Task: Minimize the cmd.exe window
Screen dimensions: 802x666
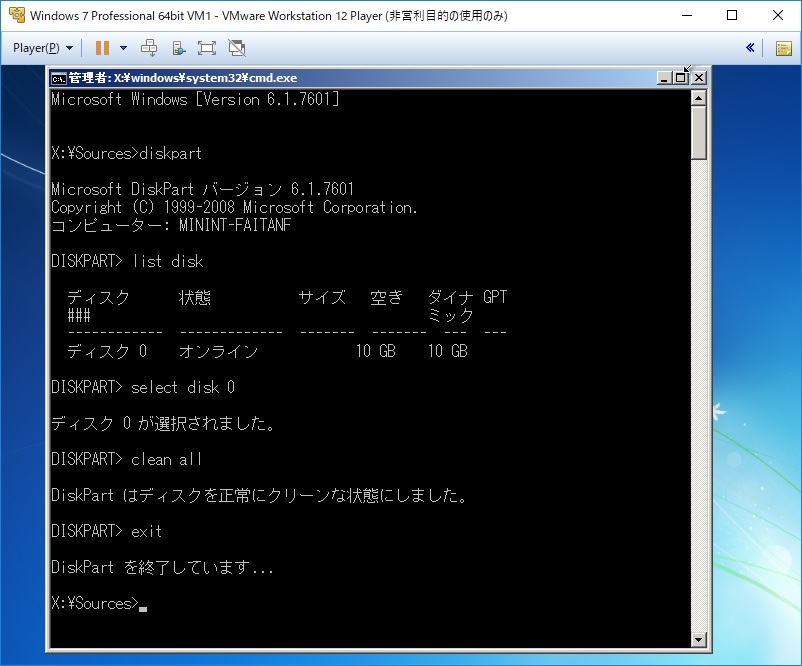Action: pos(664,78)
